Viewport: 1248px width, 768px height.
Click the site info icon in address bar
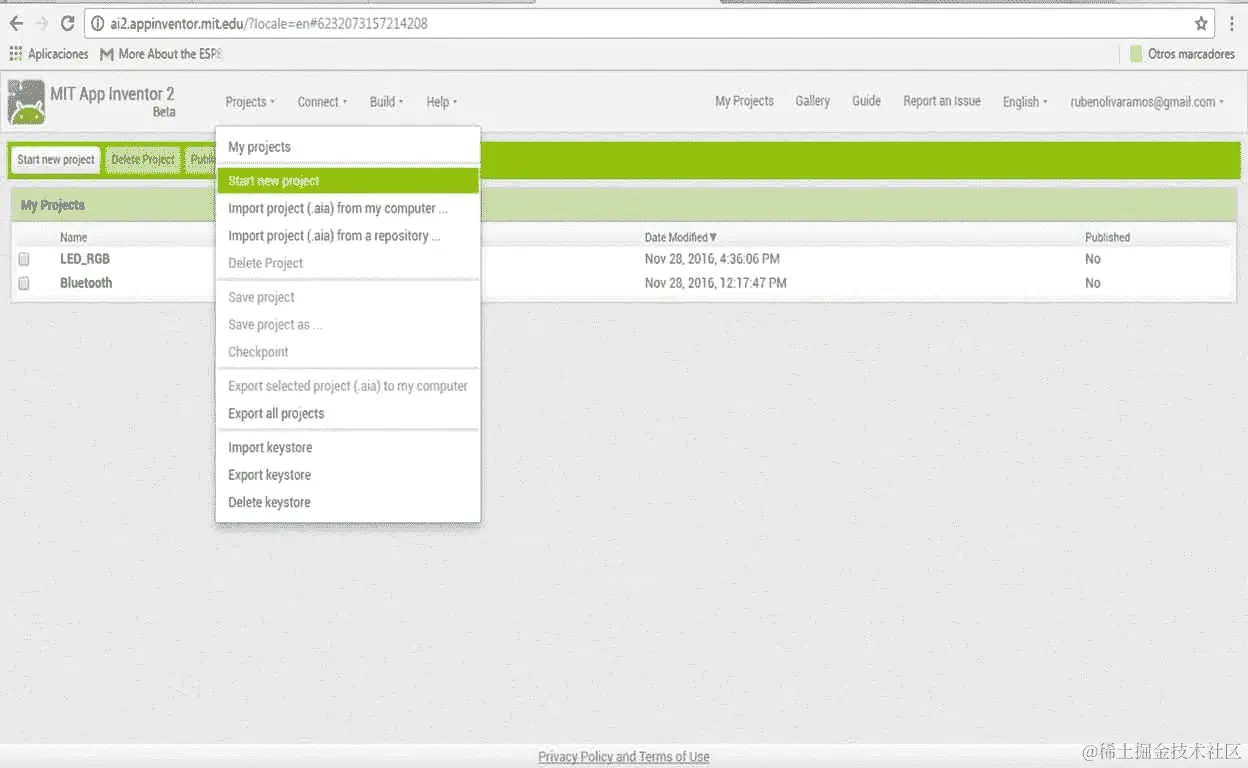click(x=96, y=23)
